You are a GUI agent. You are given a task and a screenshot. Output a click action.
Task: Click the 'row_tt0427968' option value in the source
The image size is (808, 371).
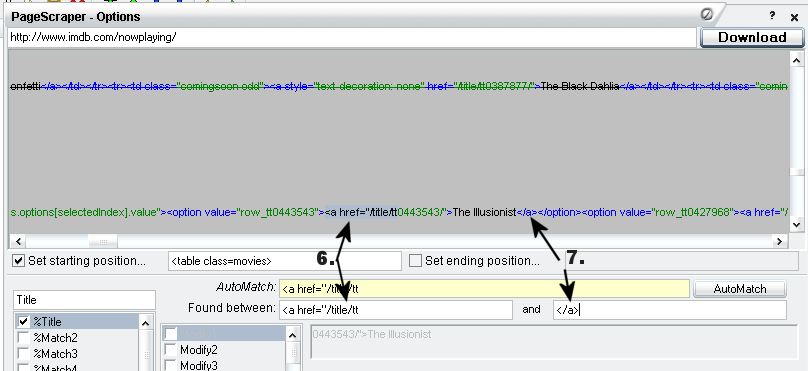(x=691, y=212)
